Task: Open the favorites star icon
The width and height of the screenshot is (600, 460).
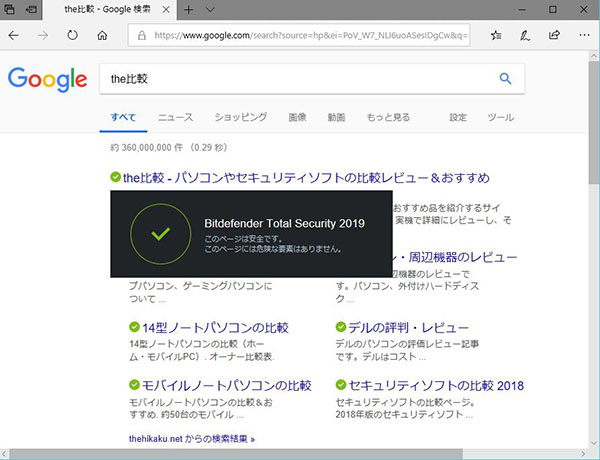Action: [x=496, y=36]
